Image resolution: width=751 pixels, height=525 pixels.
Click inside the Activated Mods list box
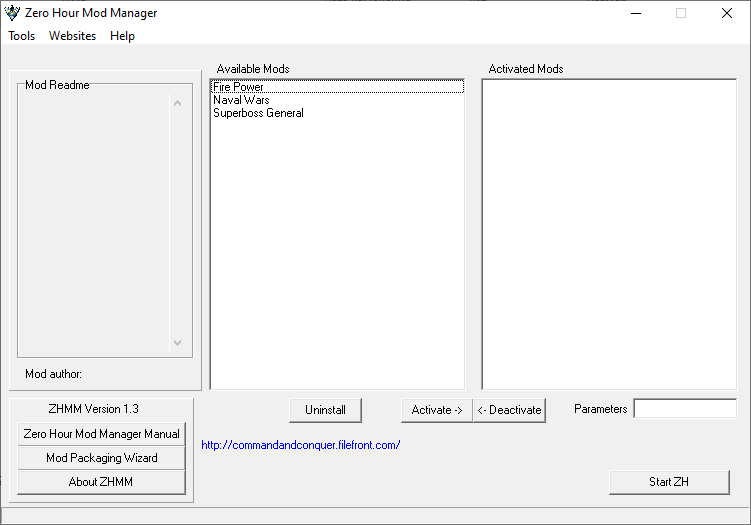click(x=609, y=234)
